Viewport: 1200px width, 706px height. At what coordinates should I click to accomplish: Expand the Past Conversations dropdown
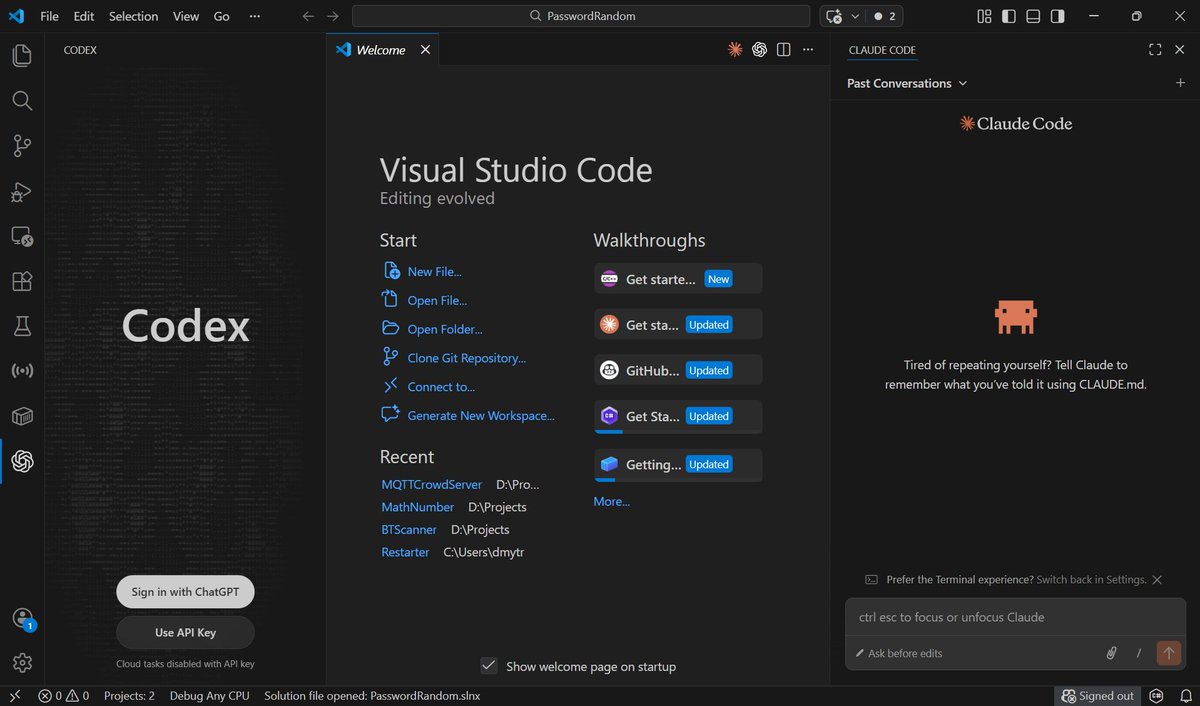907,83
